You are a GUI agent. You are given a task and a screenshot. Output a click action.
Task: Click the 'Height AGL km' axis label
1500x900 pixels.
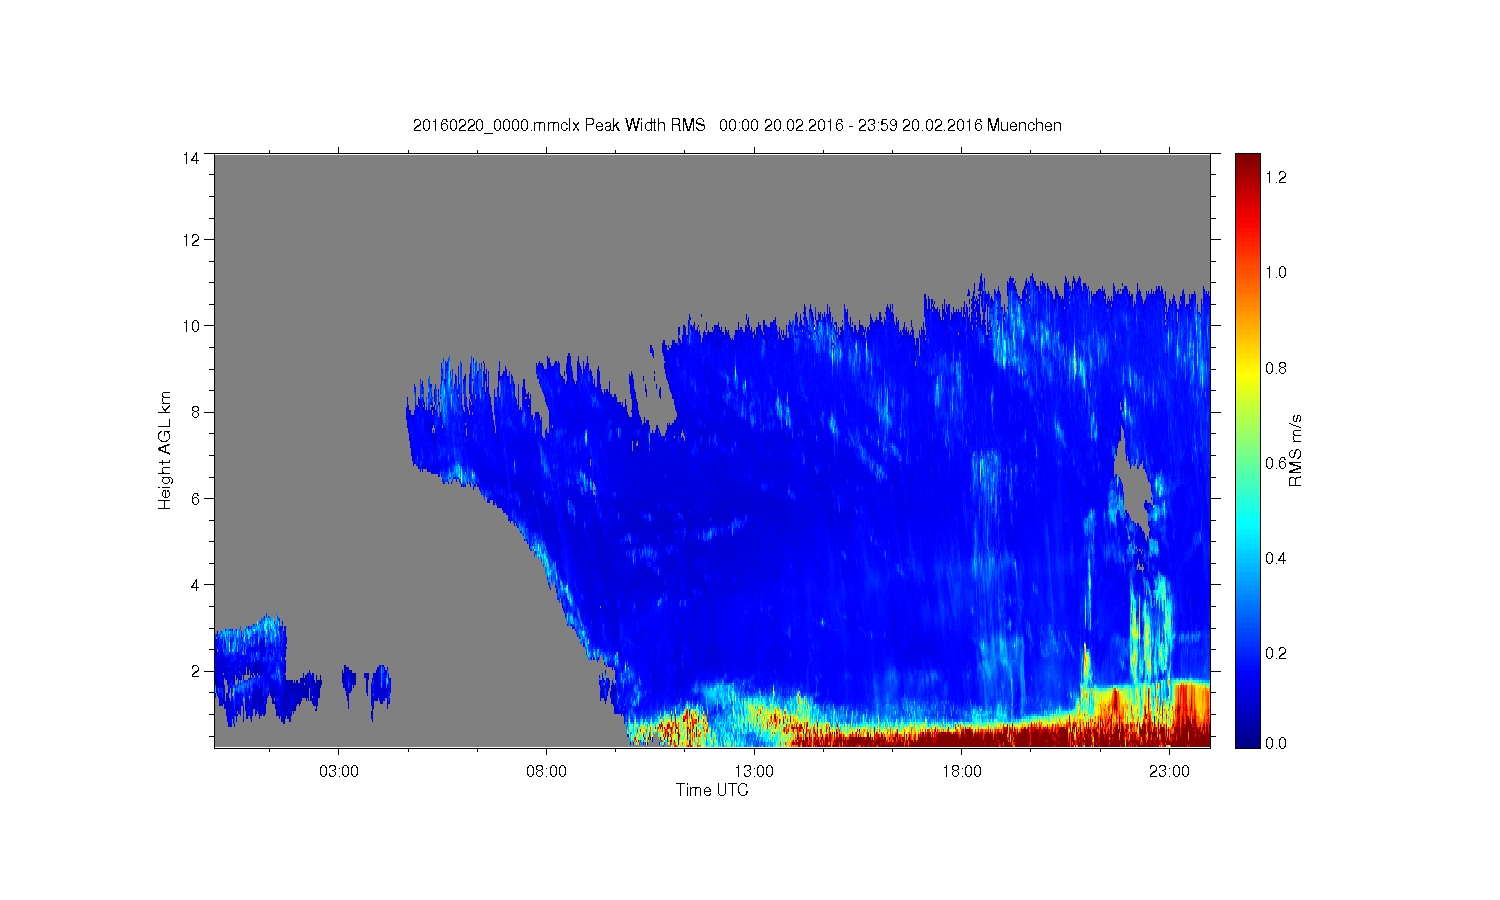(165, 450)
